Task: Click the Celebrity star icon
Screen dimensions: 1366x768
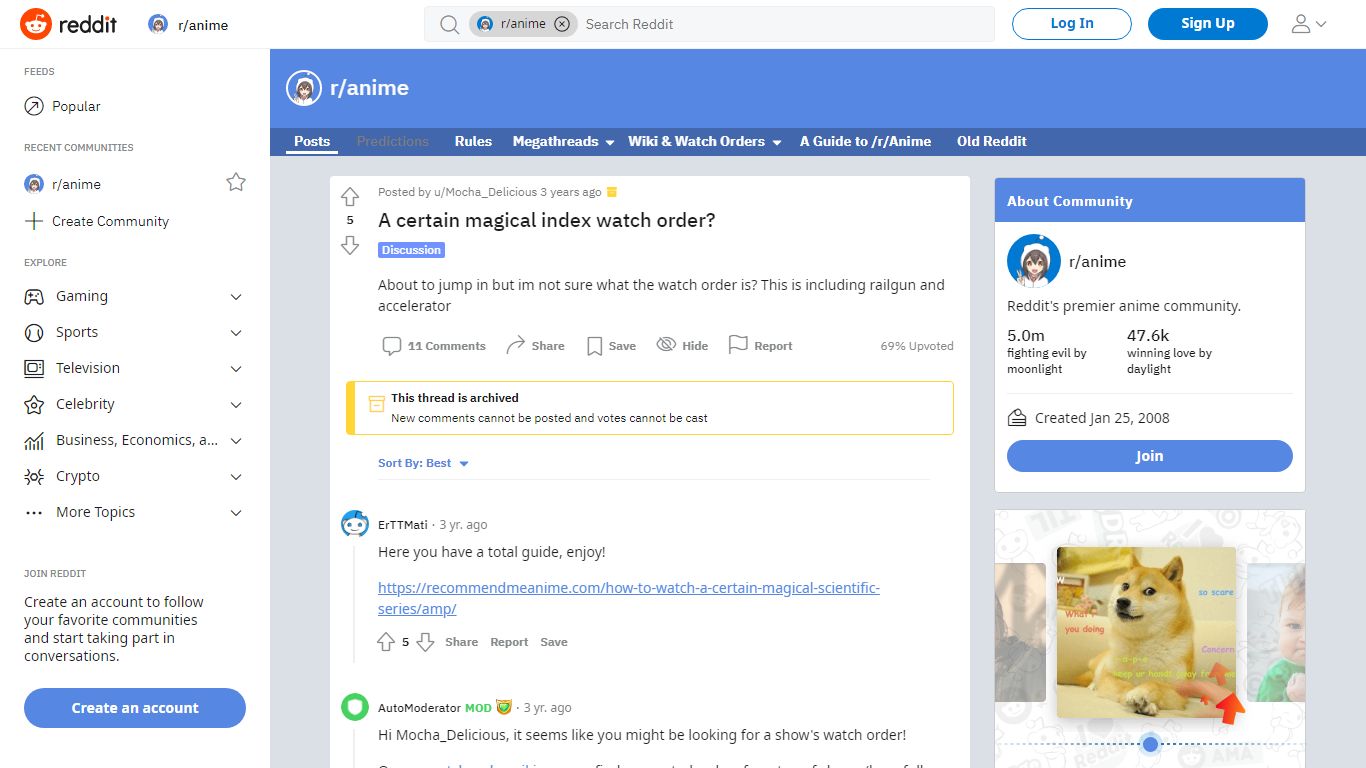Action: pos(34,405)
